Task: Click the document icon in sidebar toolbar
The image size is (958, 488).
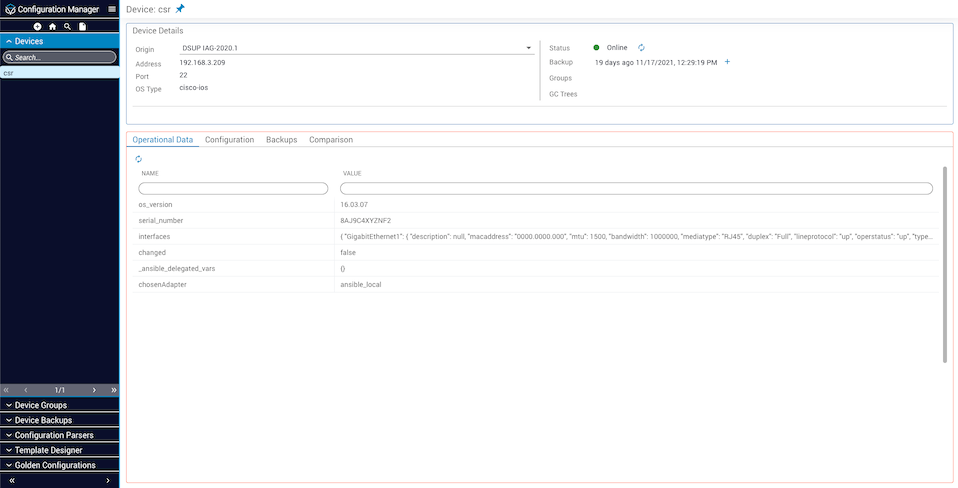Action: (82, 26)
